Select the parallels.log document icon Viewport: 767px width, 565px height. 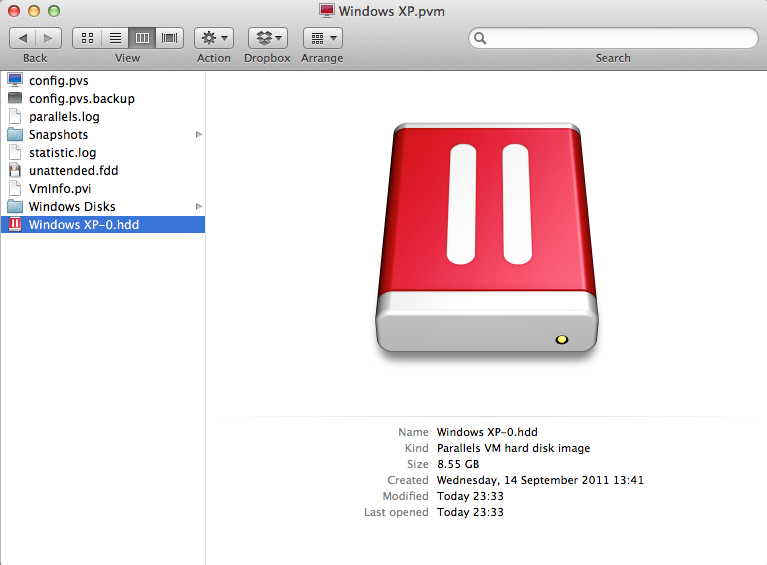click(15, 116)
